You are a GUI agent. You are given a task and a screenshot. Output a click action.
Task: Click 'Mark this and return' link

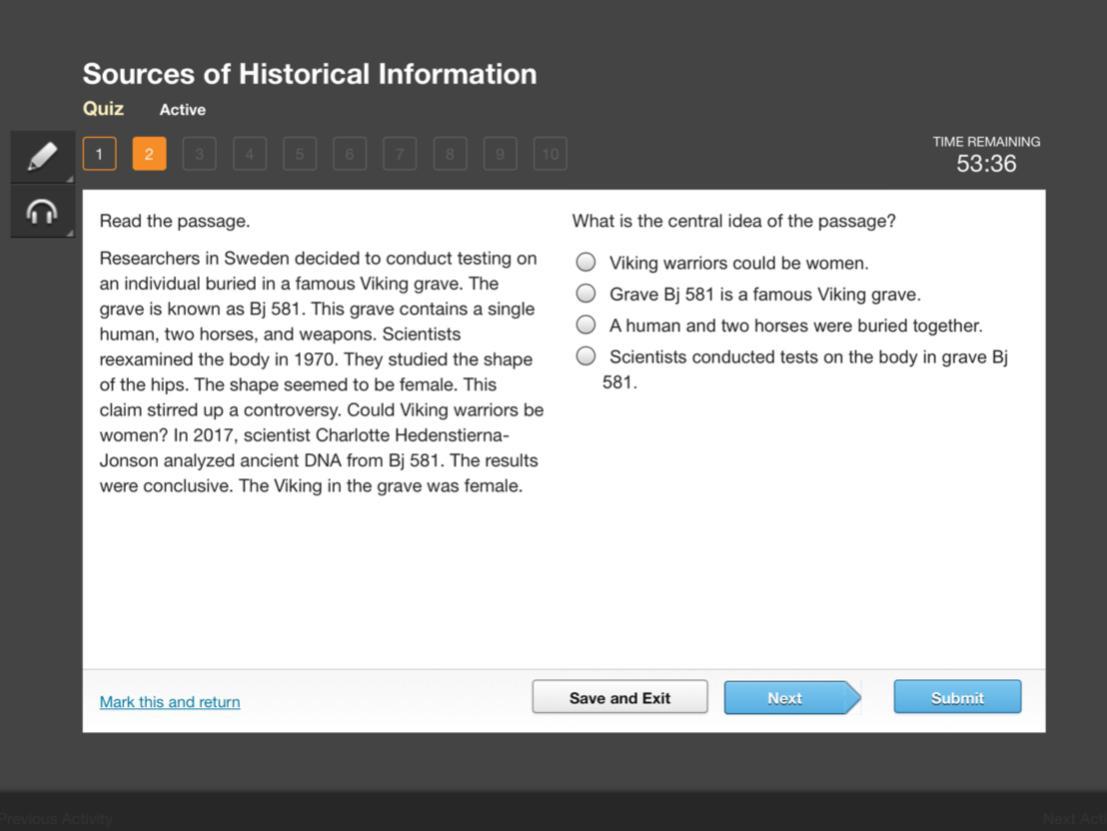pos(170,702)
